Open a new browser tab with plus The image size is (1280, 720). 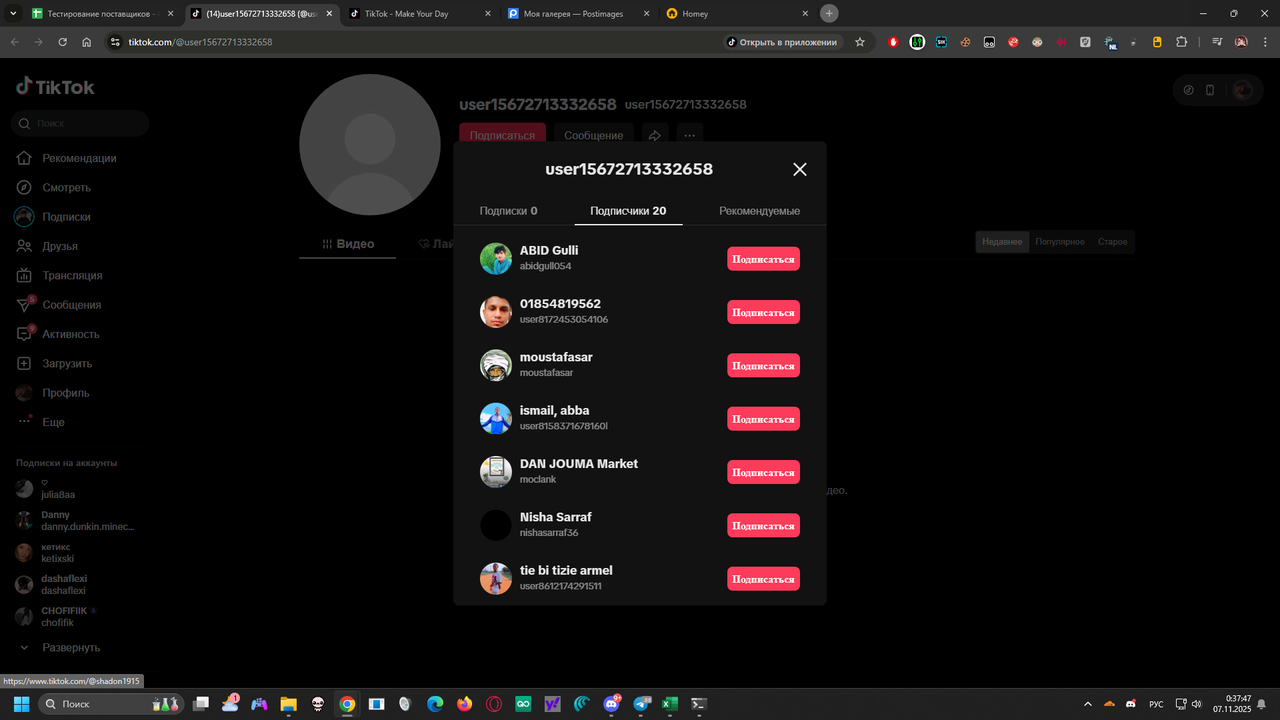(828, 14)
